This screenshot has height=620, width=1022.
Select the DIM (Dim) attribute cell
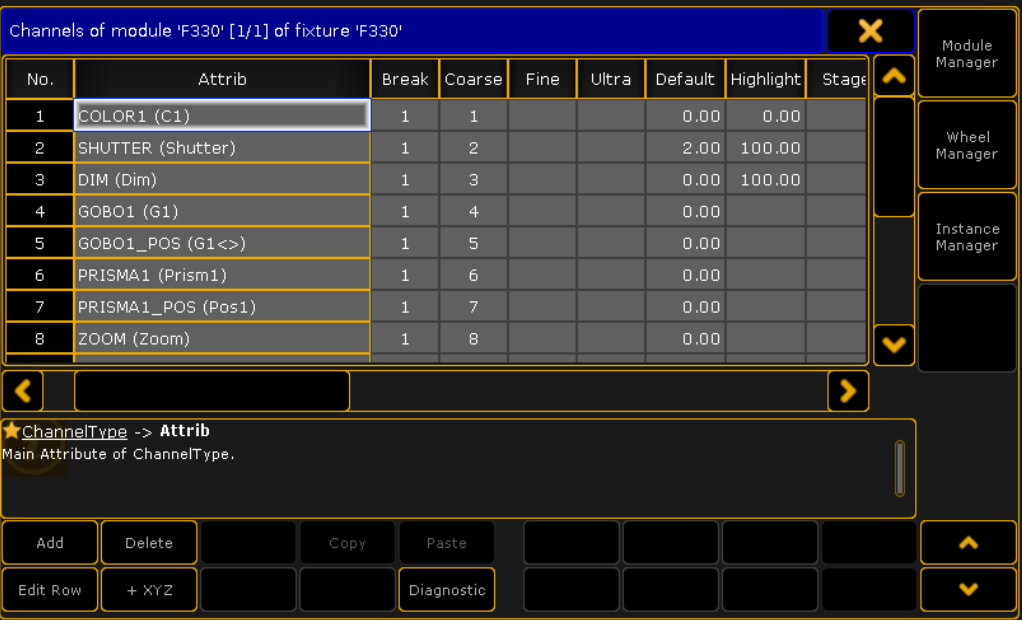(222, 180)
